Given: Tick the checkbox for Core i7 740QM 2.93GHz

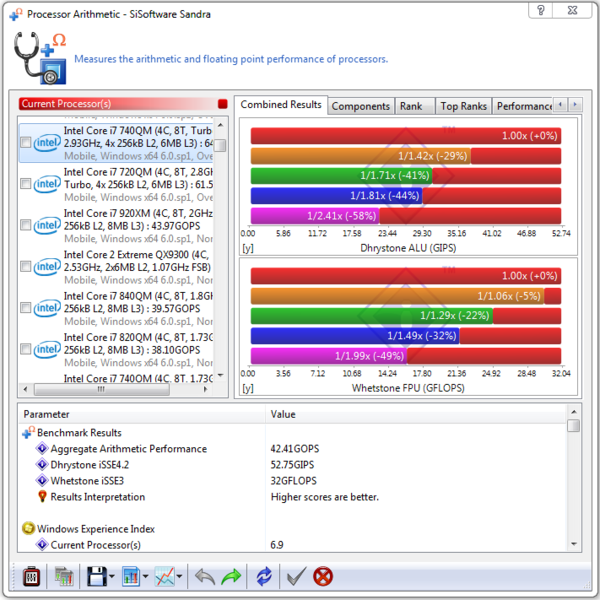Looking at the screenshot, I should point(26,143).
